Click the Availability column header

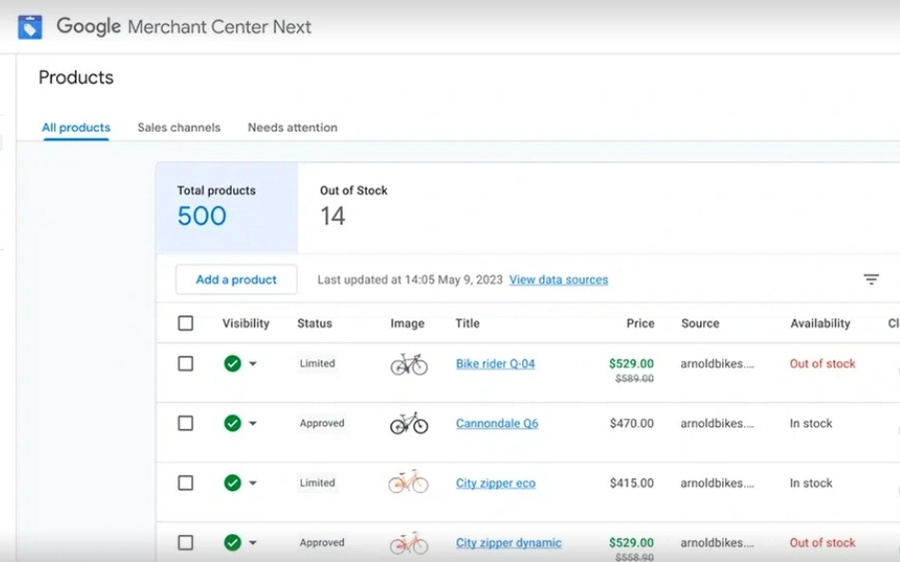coord(820,323)
